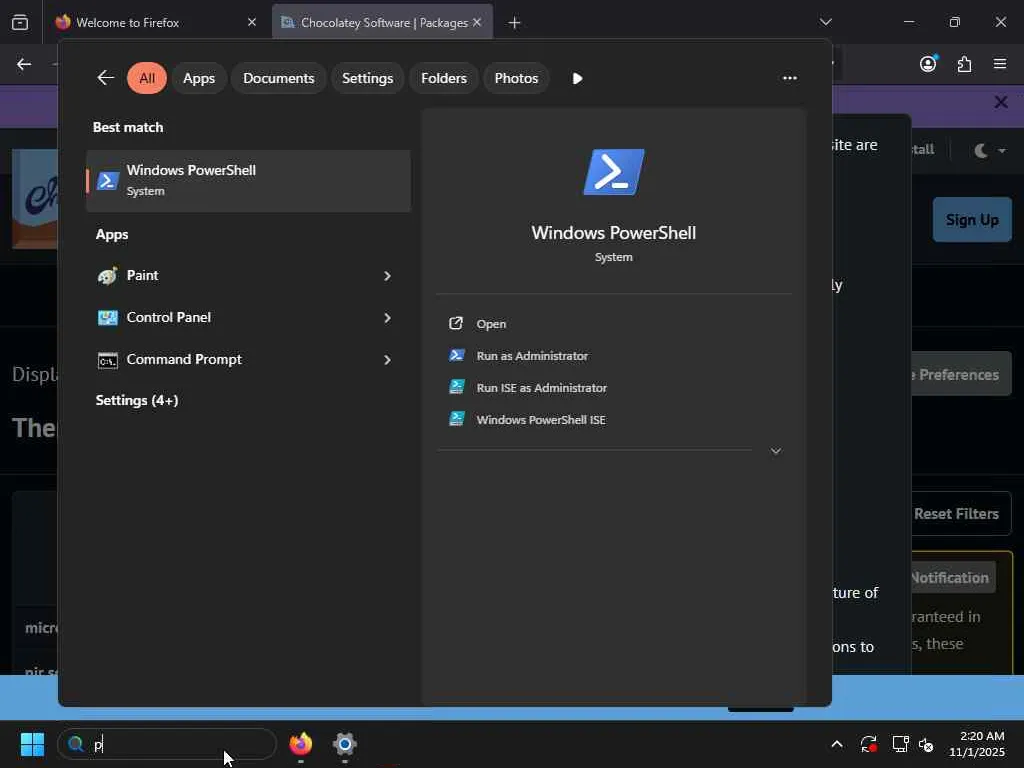Dismiss the purple banner on Chocolatey page
This screenshot has height=768, width=1024.
(1000, 103)
